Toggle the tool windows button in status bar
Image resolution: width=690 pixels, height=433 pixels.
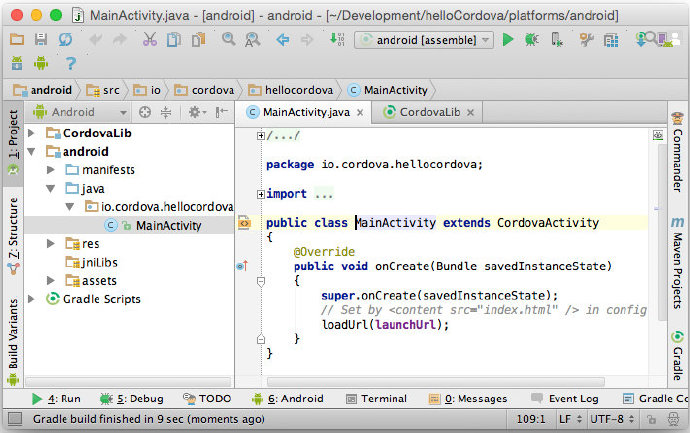[15, 418]
